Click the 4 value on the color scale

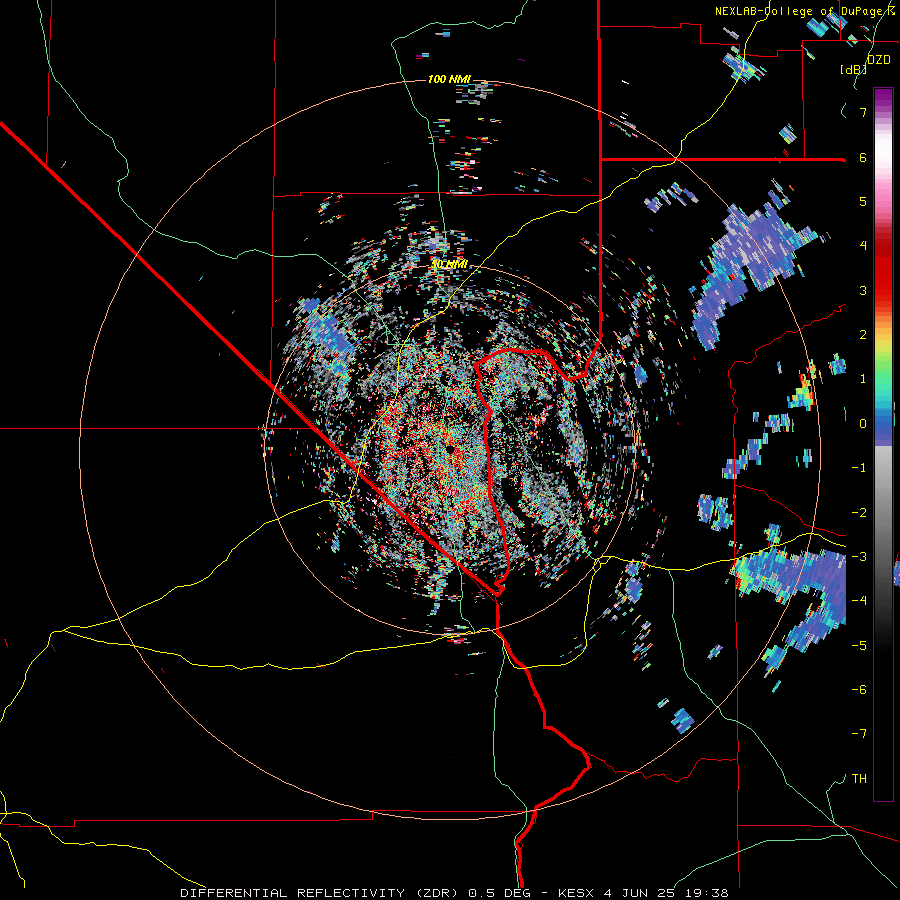coord(863,246)
